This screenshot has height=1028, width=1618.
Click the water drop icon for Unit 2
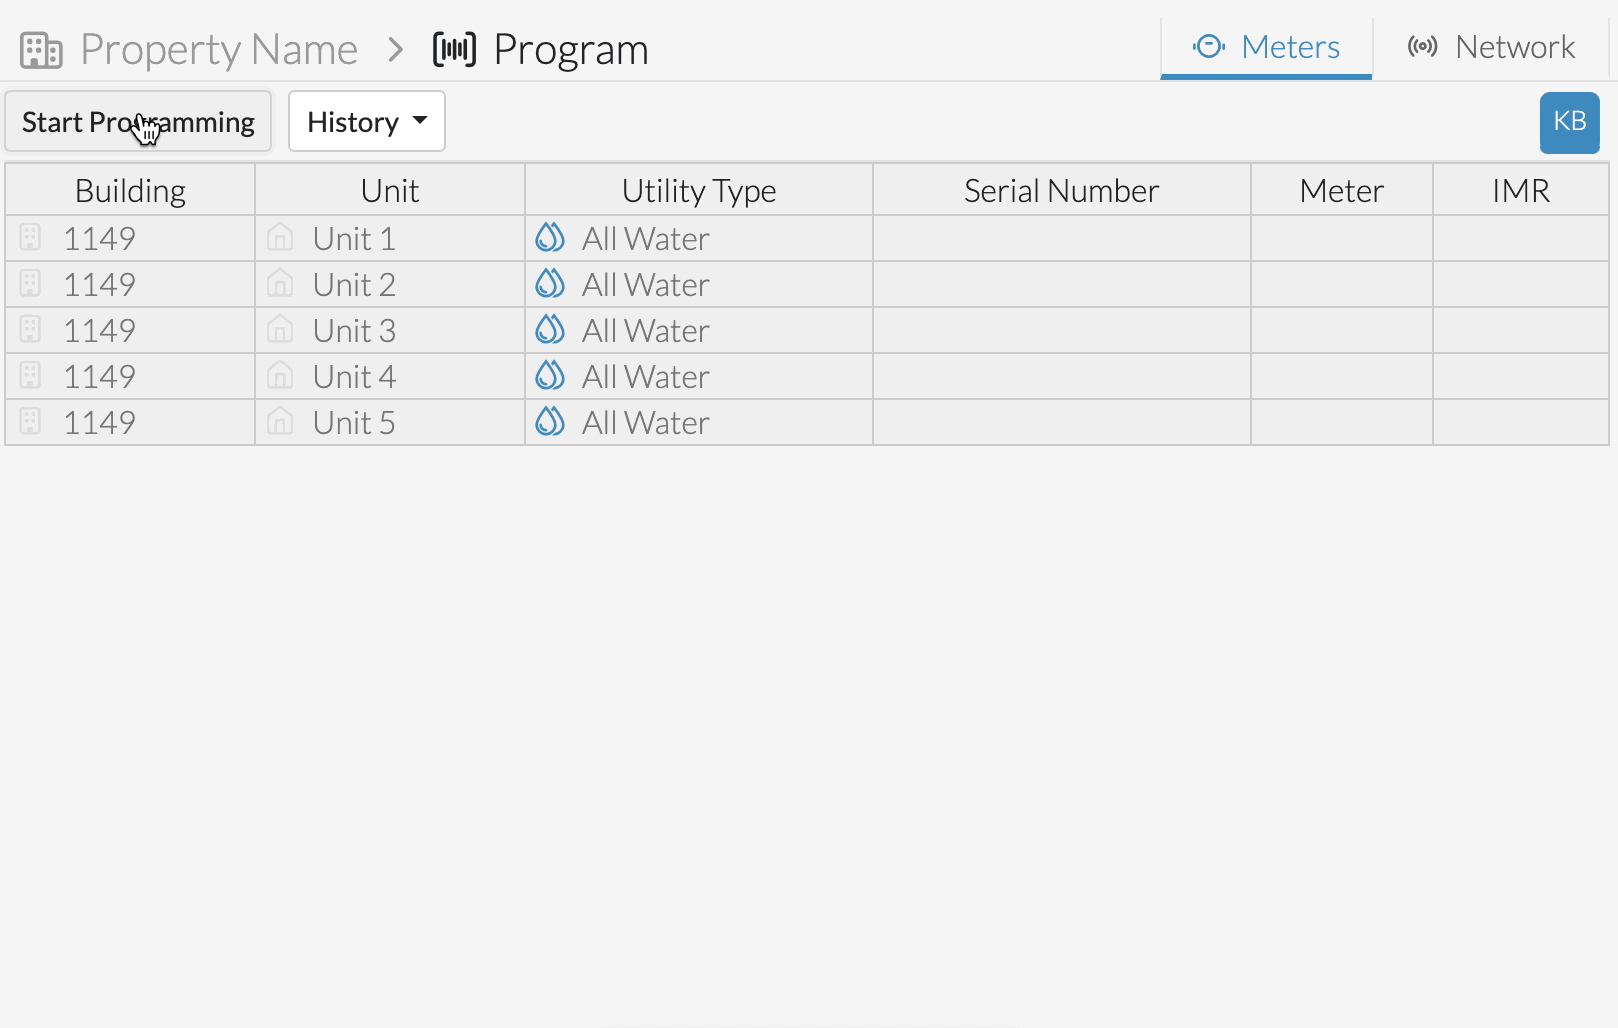(x=550, y=283)
